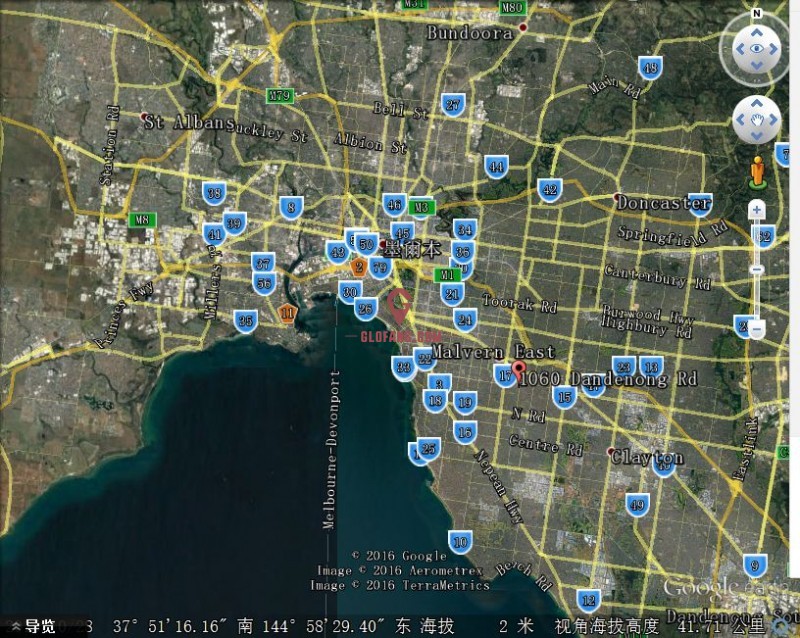Click the orange placemark number 11

288,313
